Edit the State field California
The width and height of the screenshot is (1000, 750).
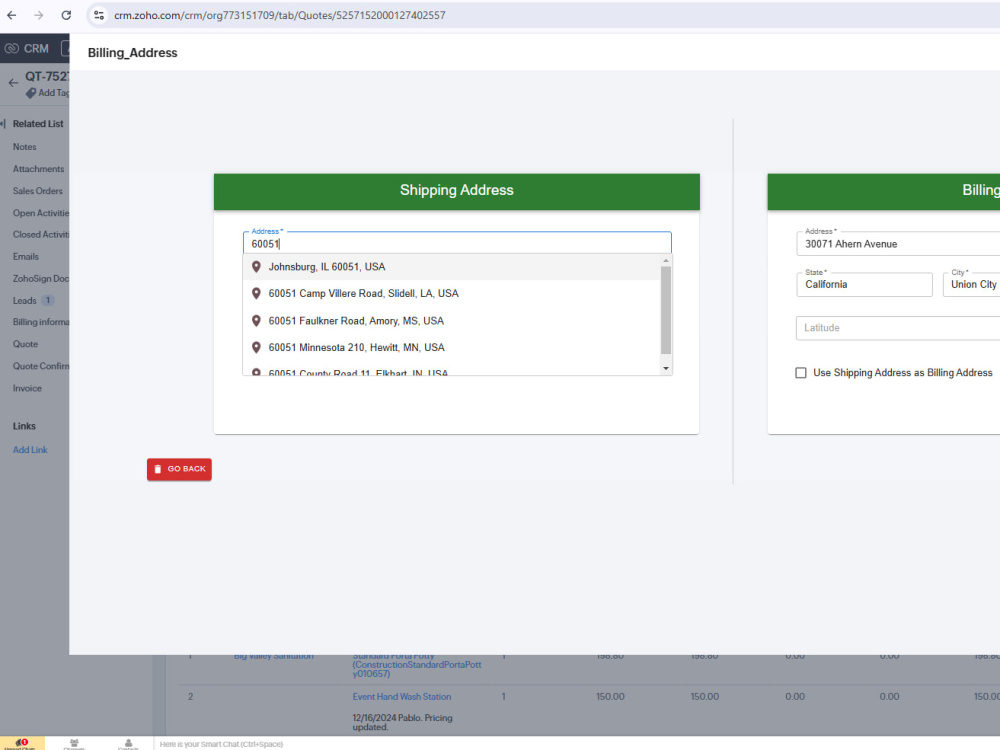(x=864, y=284)
